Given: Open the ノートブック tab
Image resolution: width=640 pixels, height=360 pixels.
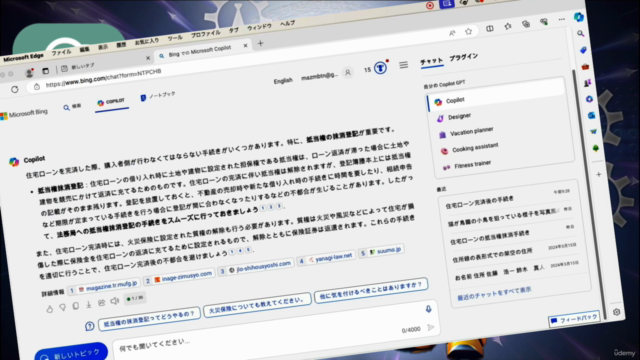Looking at the screenshot, I should point(158,96).
